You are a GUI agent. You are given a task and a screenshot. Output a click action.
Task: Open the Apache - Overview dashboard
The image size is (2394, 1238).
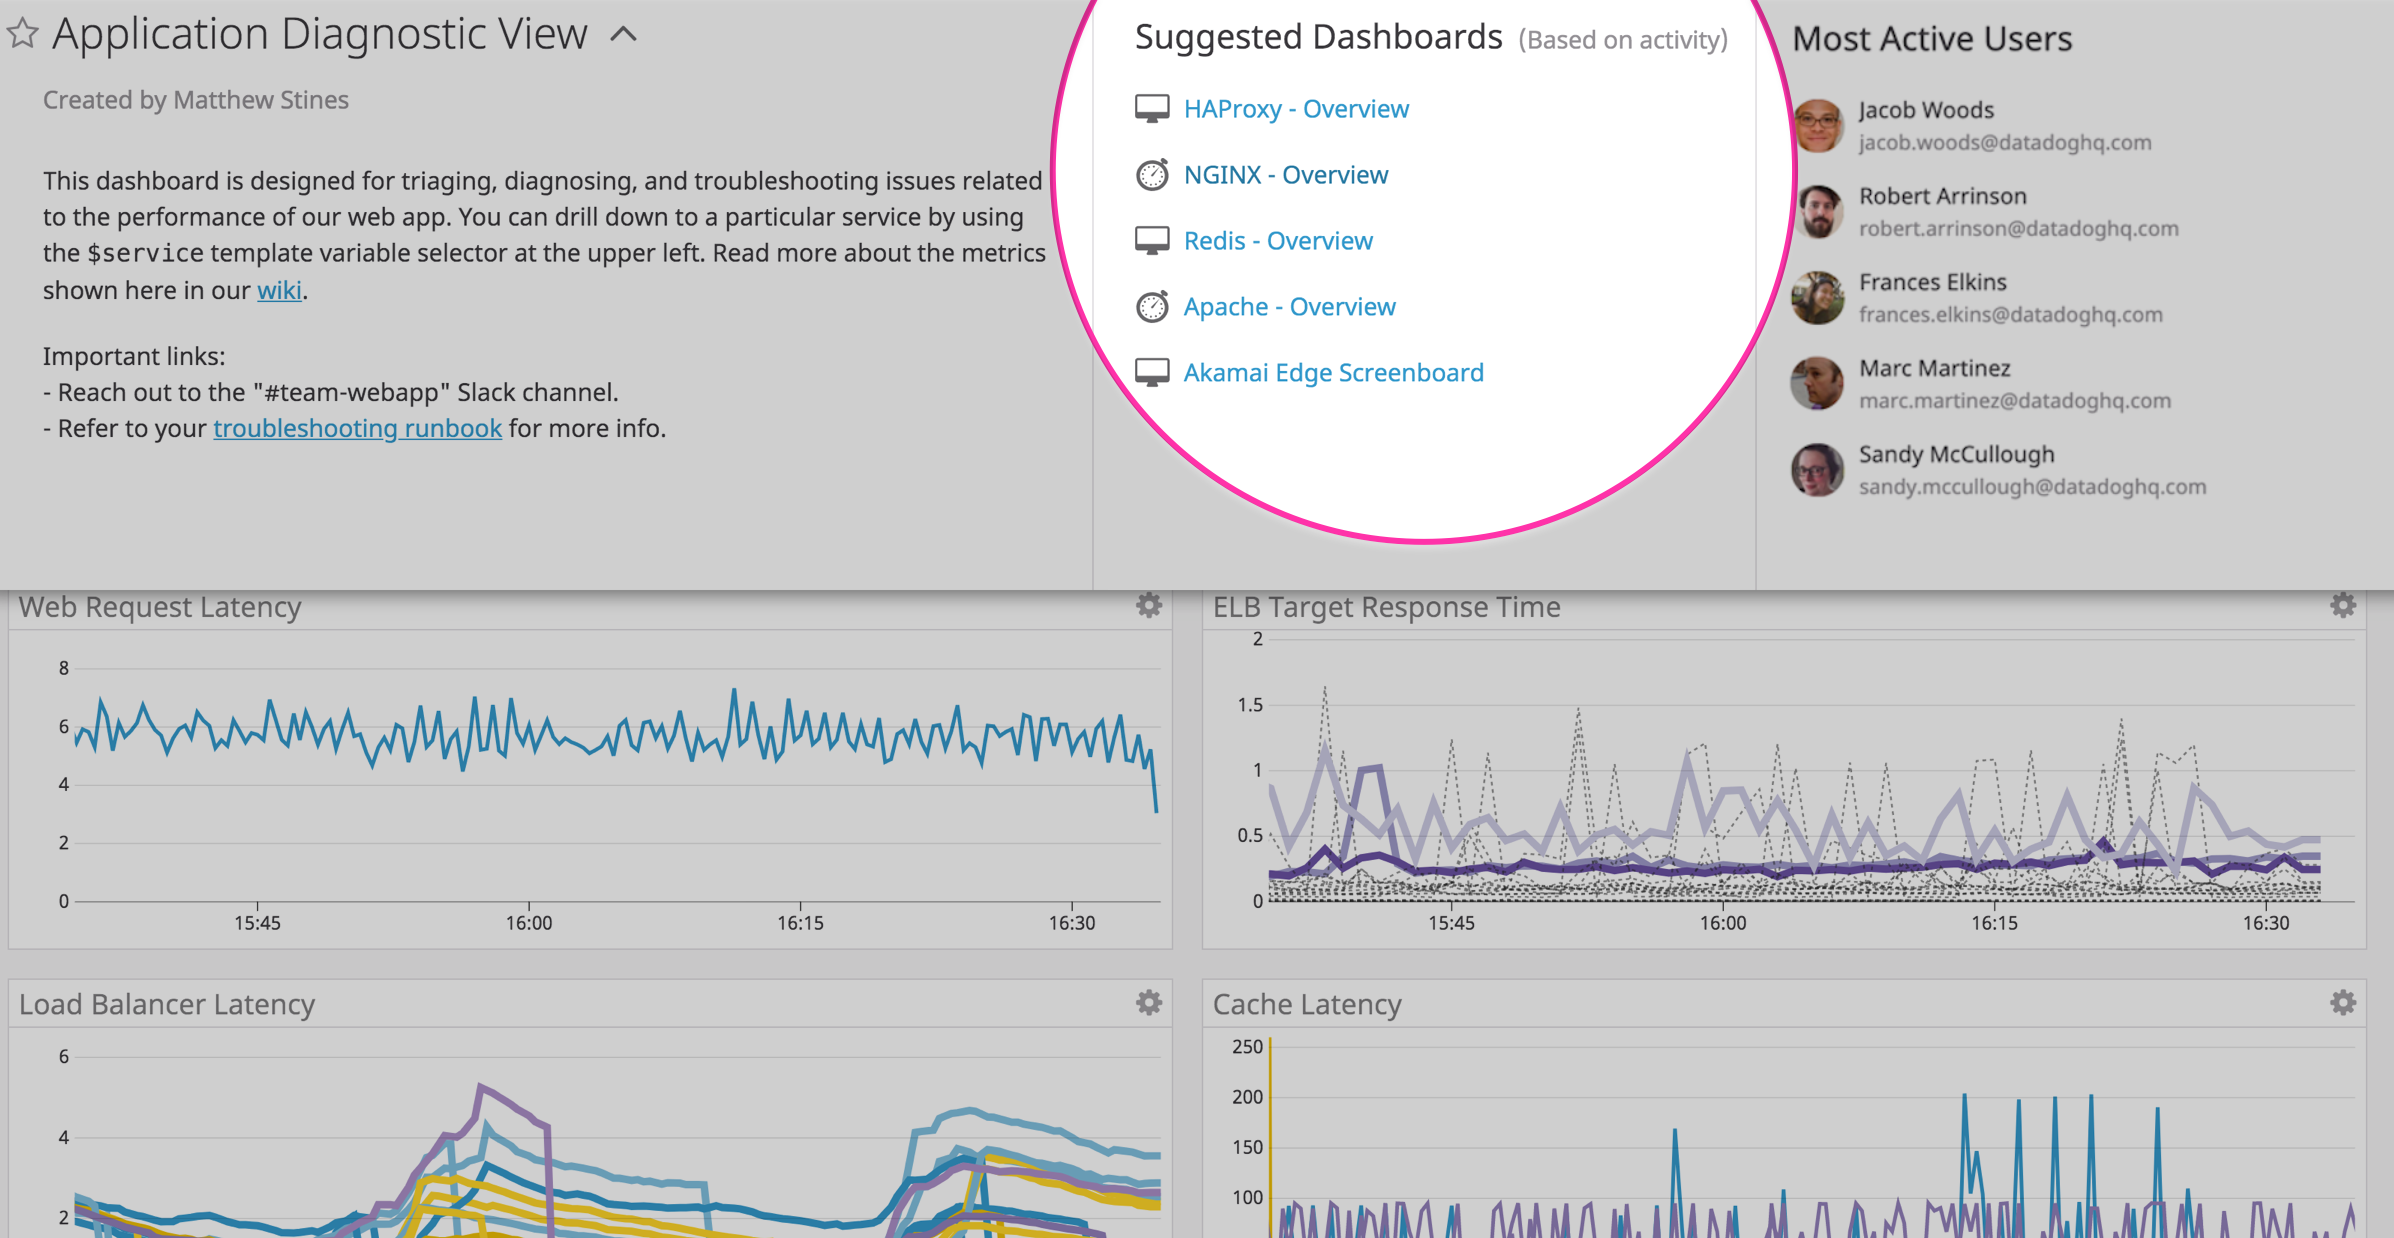point(1289,307)
